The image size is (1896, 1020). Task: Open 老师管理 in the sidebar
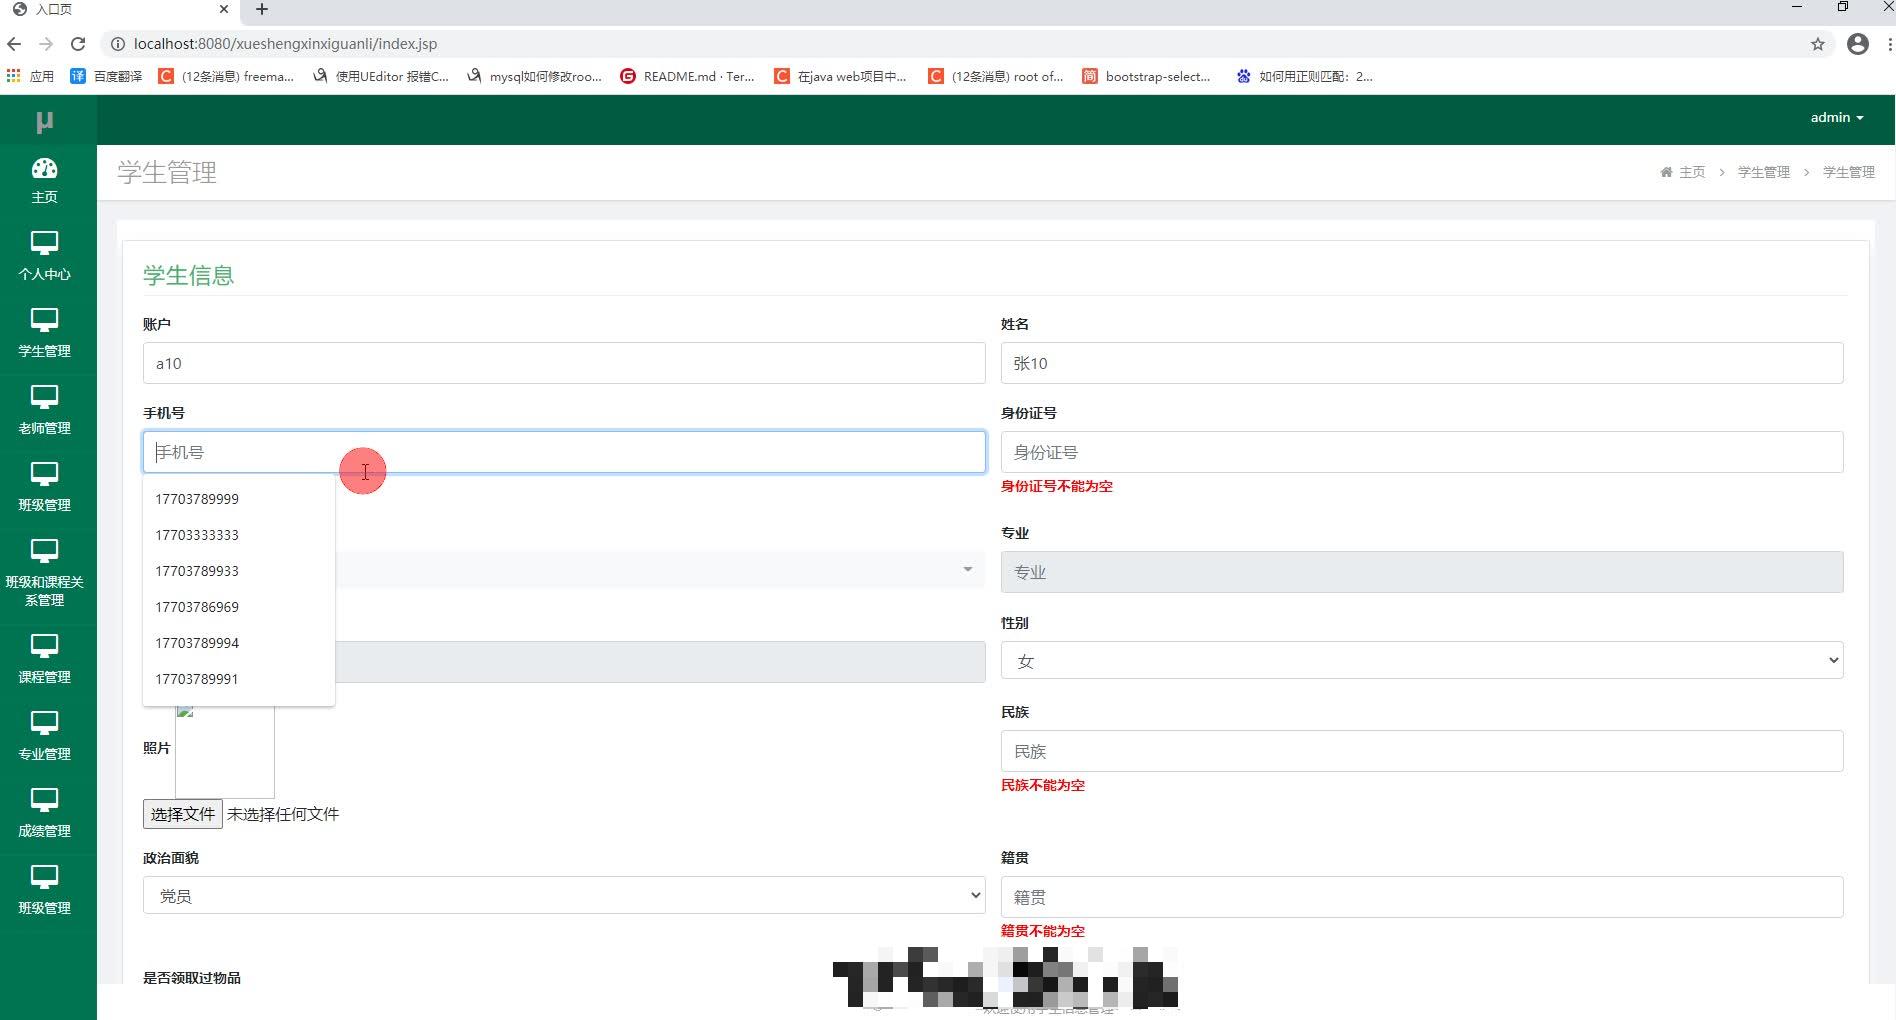click(x=44, y=411)
